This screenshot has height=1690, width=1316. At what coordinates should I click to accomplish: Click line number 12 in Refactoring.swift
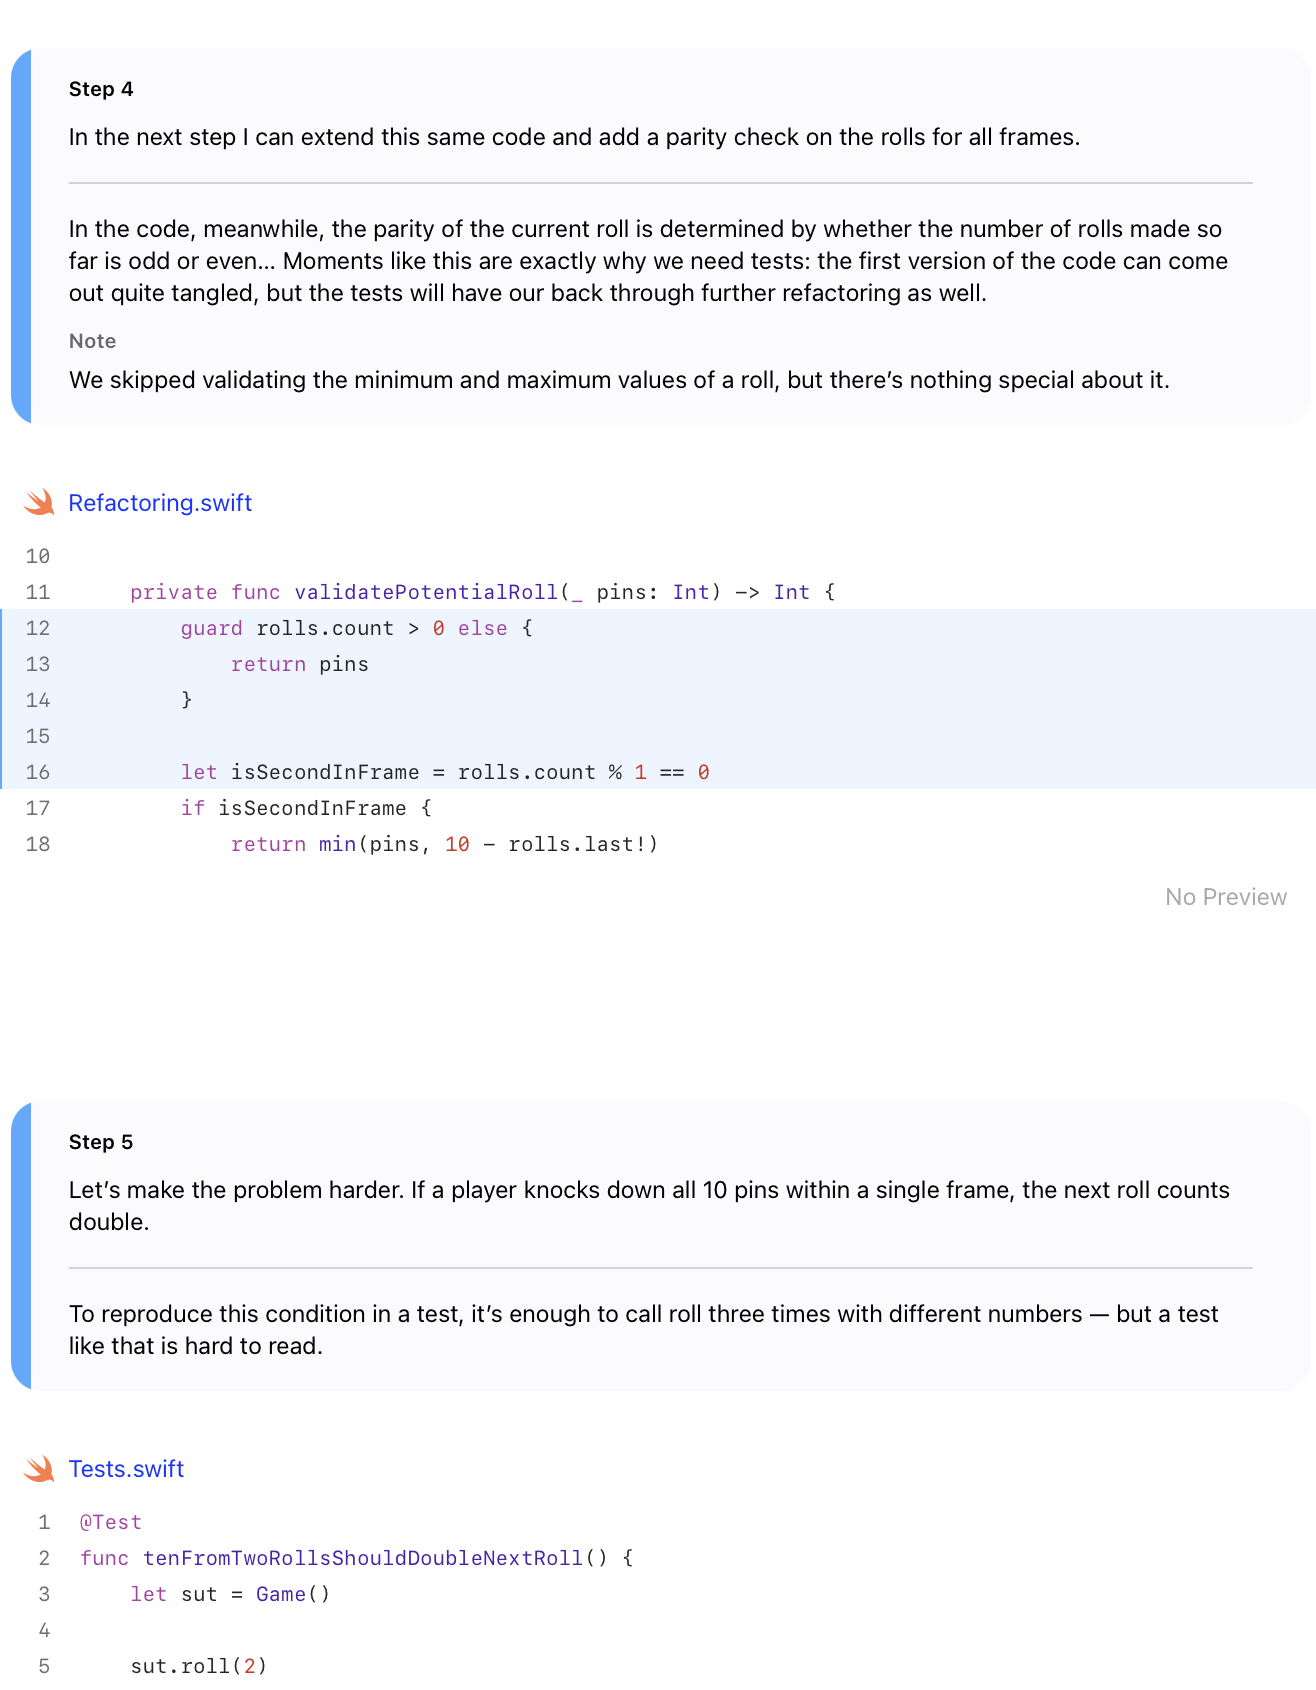[x=38, y=628]
